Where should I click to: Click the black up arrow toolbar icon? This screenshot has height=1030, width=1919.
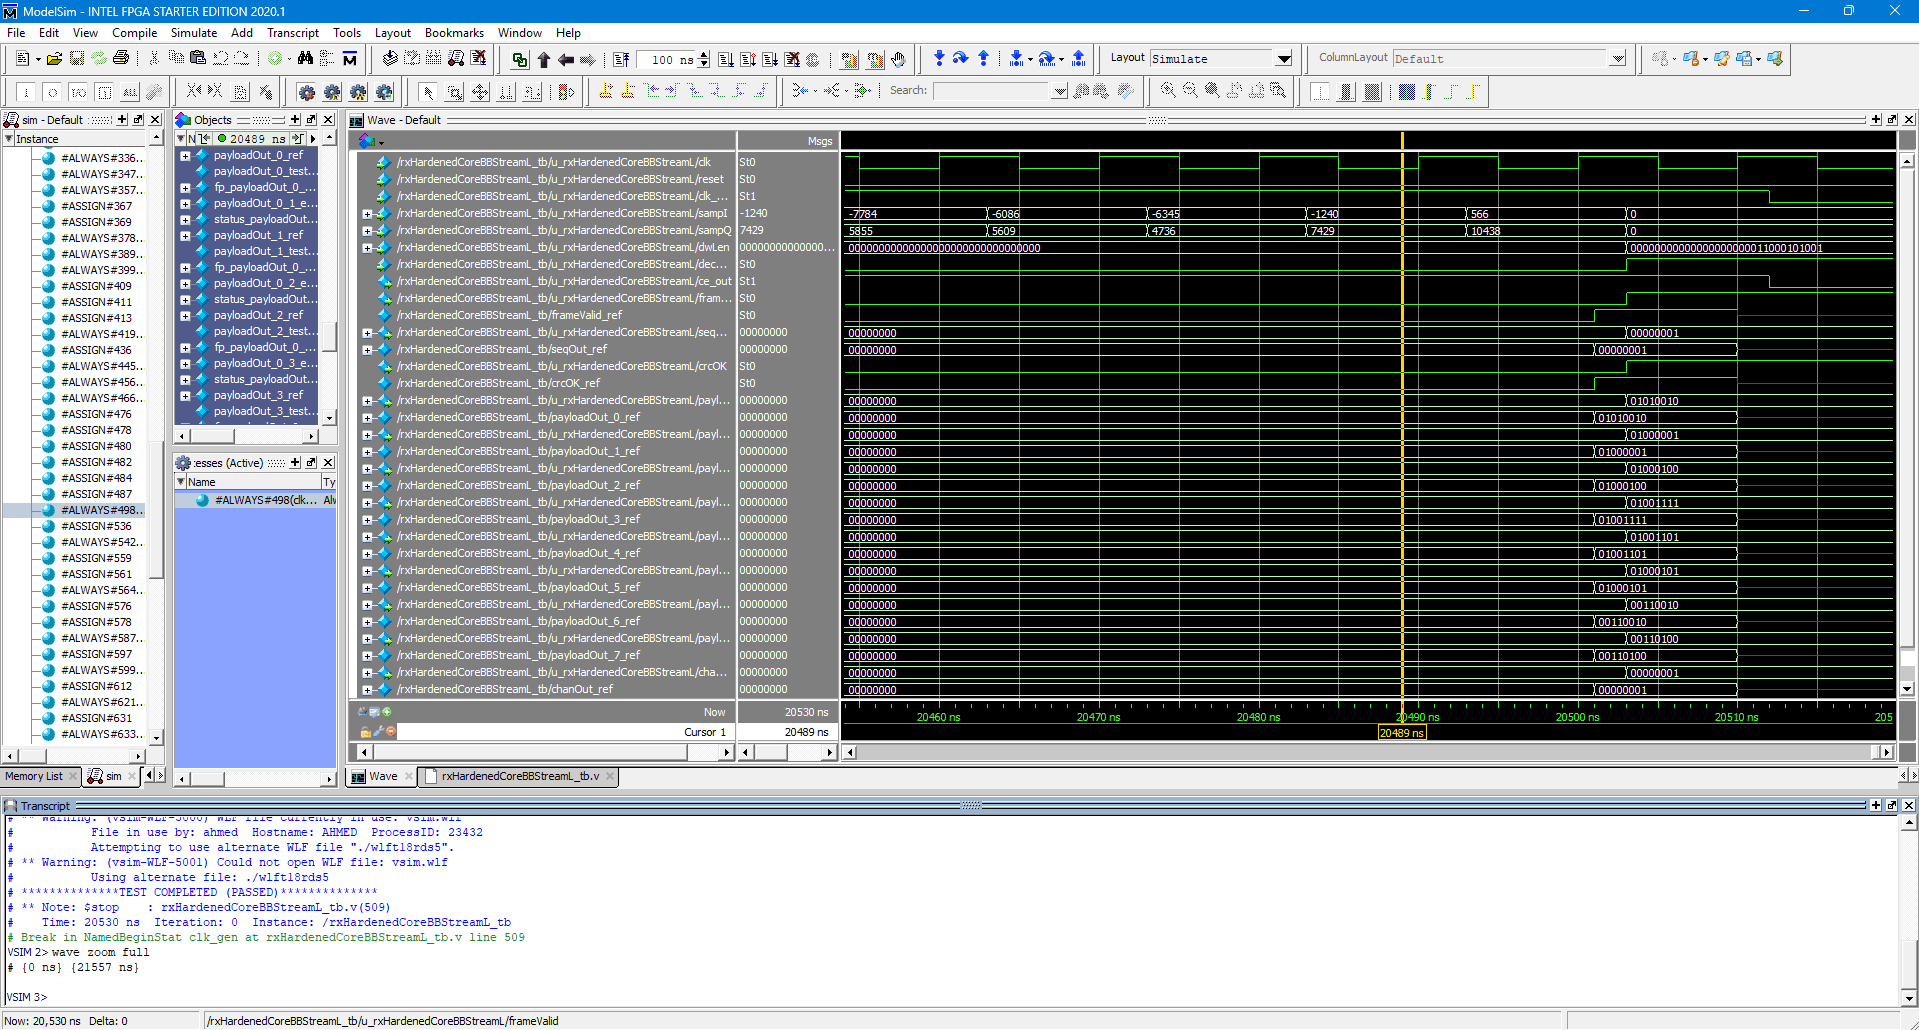coord(543,59)
